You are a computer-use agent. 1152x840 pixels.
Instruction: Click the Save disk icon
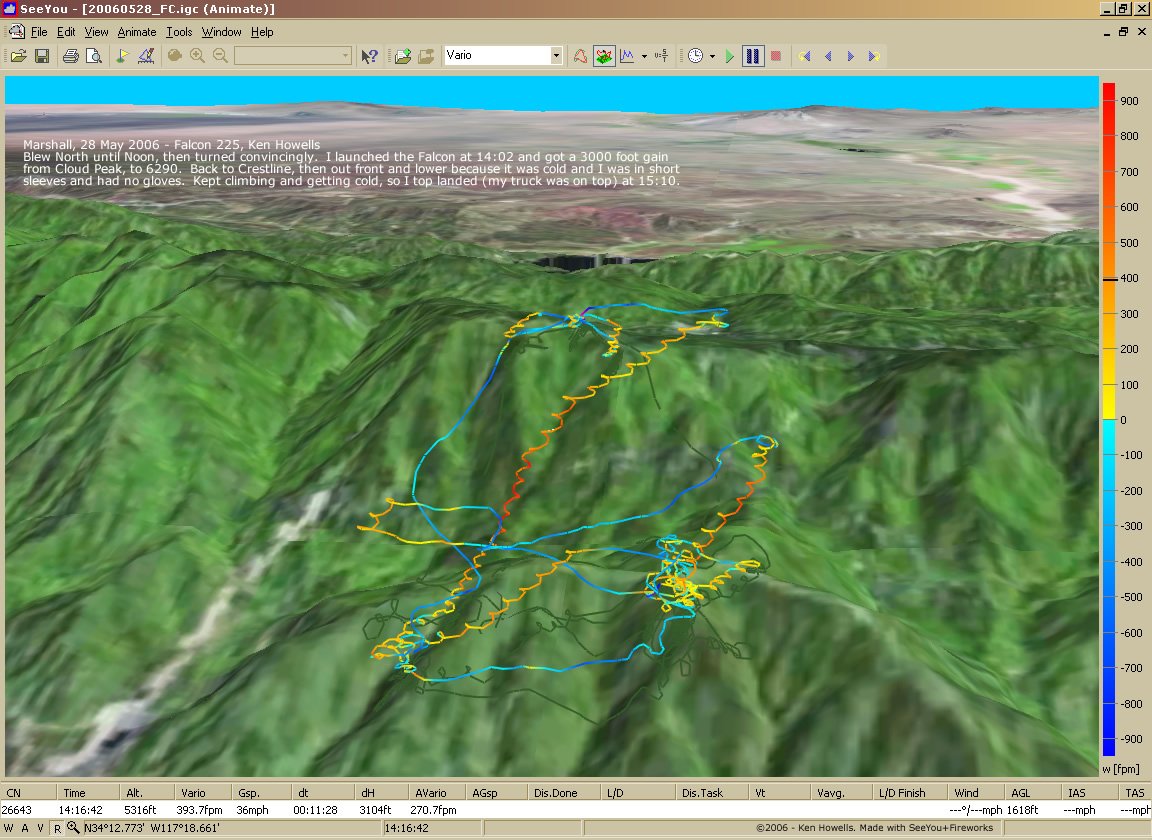pos(42,56)
